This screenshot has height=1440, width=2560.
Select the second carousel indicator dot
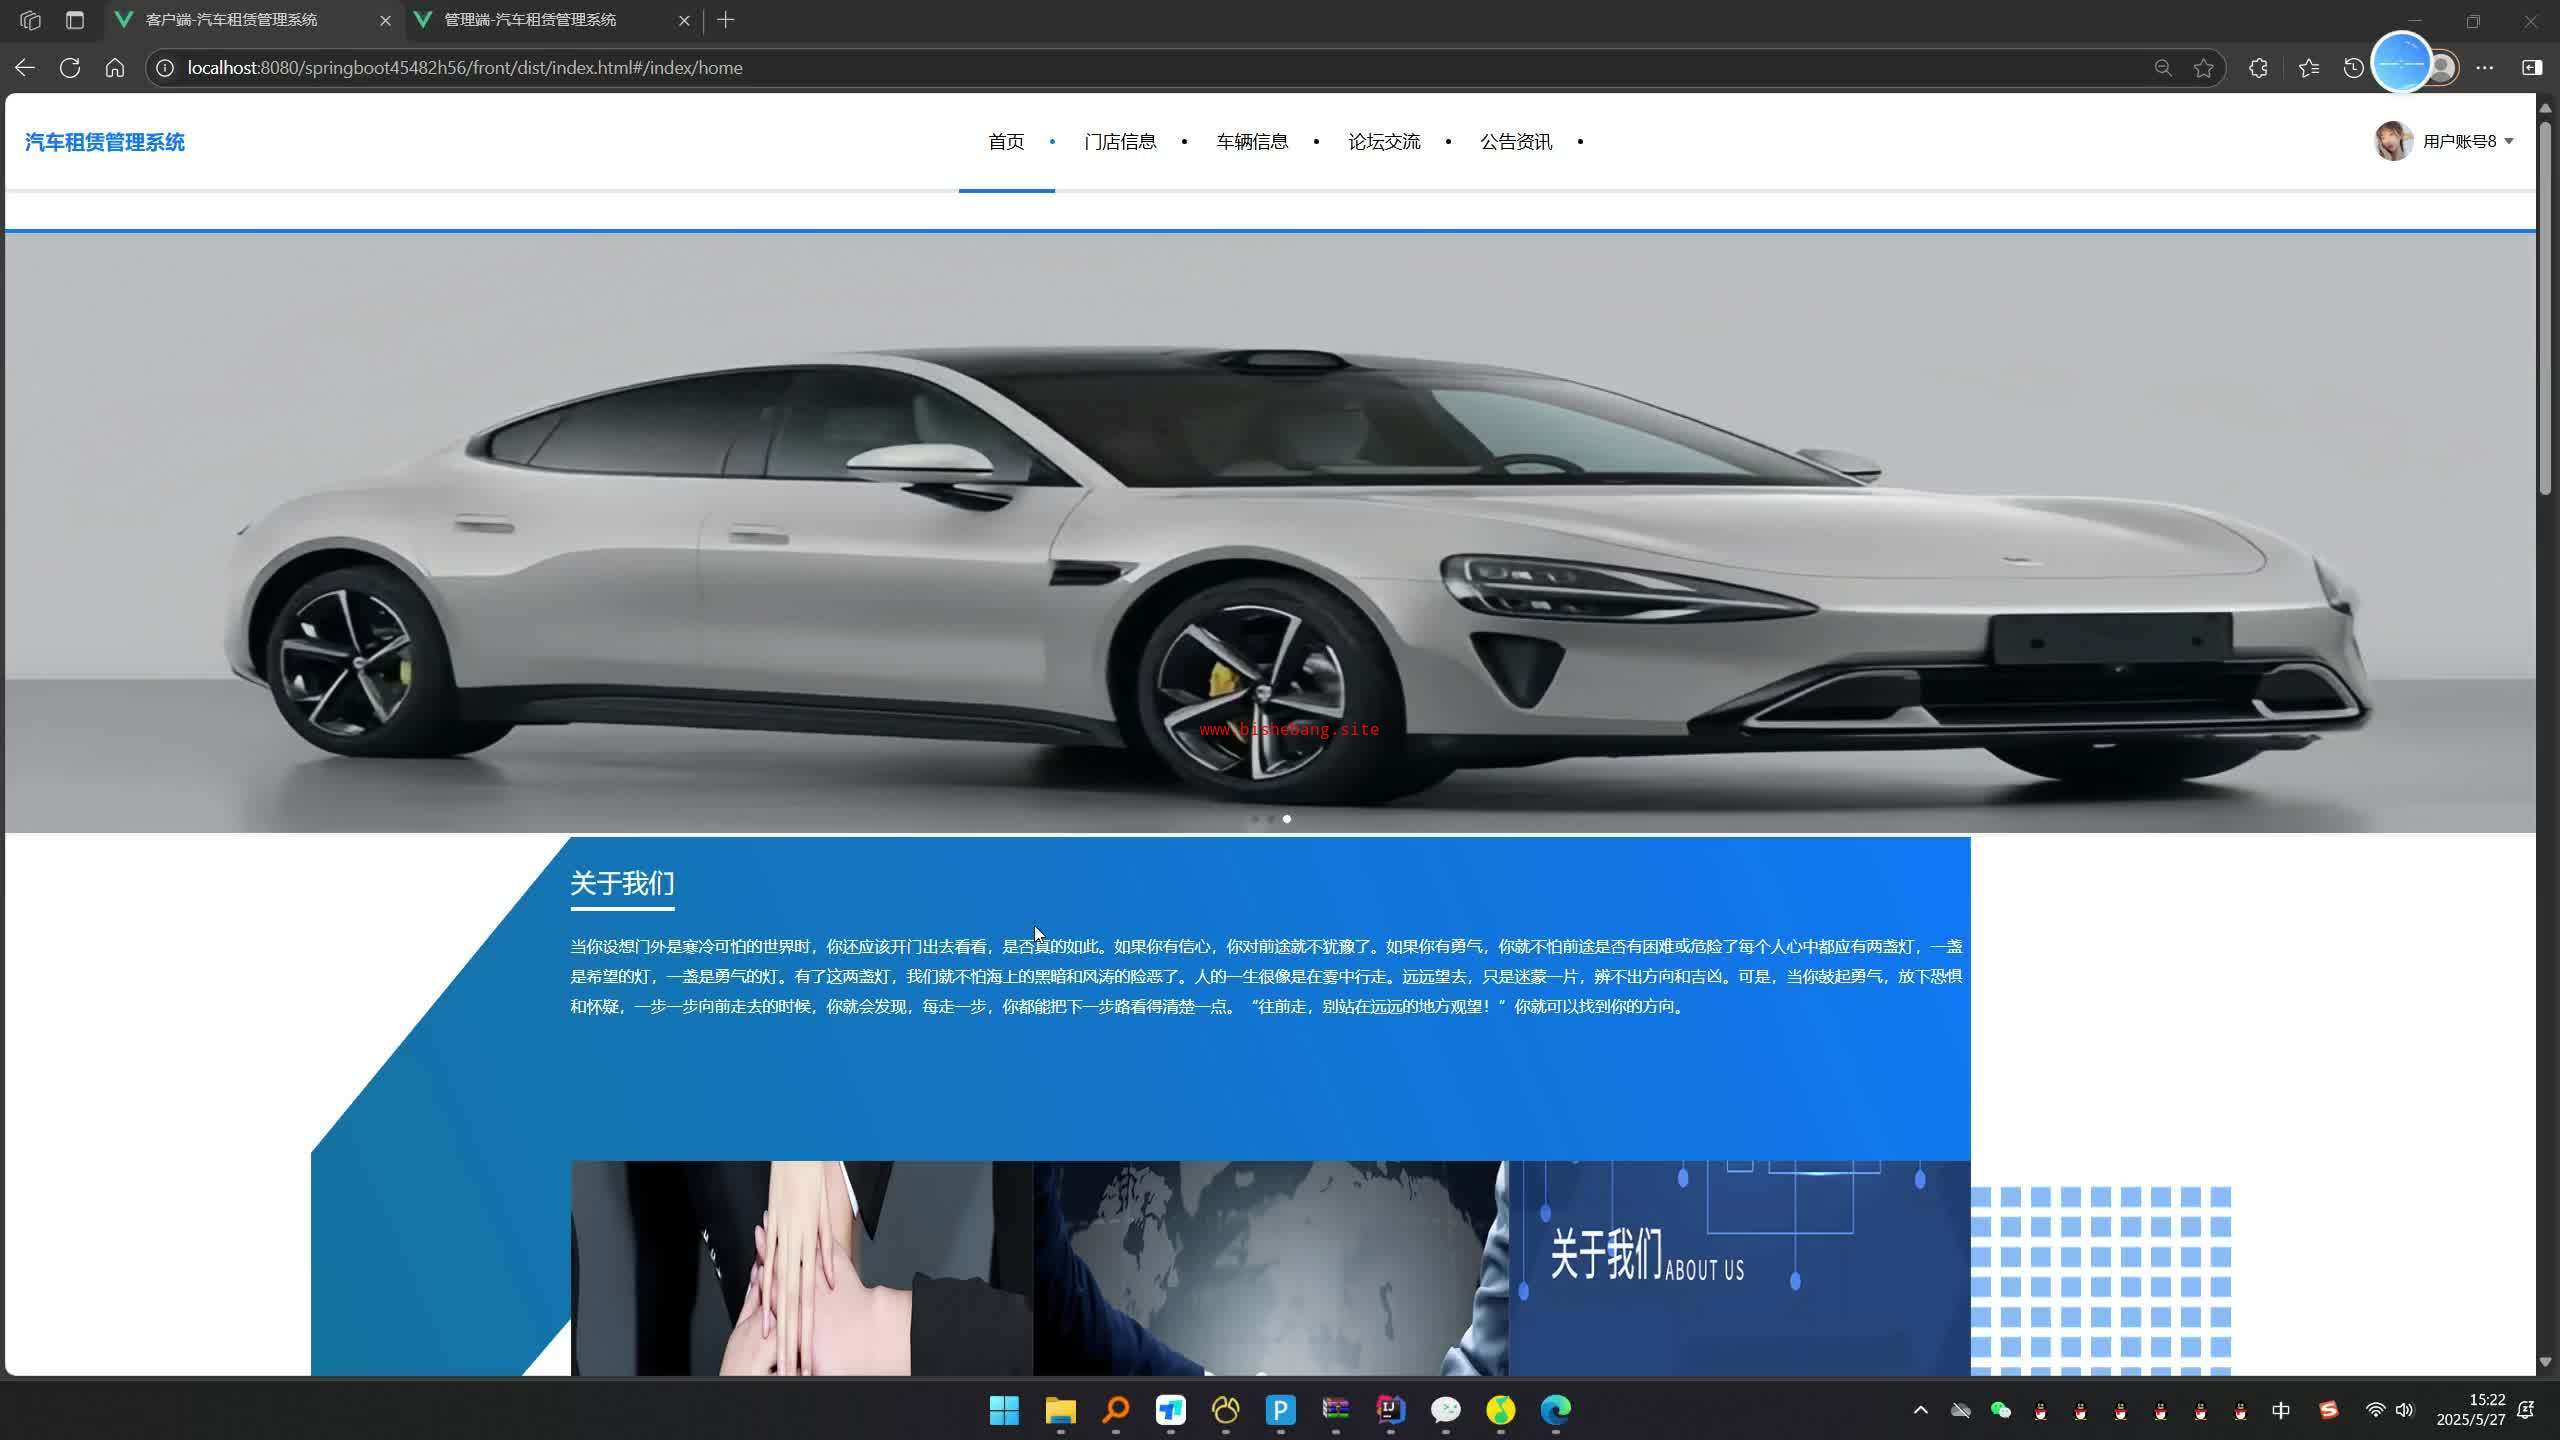click(x=1271, y=819)
